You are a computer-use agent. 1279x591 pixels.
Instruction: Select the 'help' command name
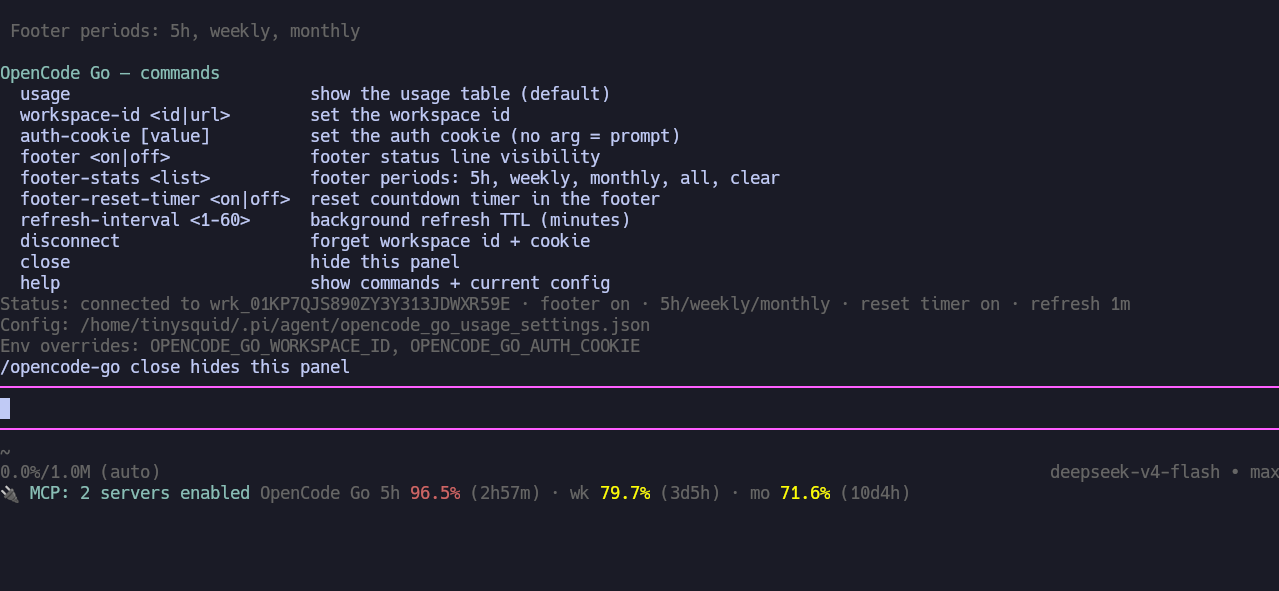40,283
